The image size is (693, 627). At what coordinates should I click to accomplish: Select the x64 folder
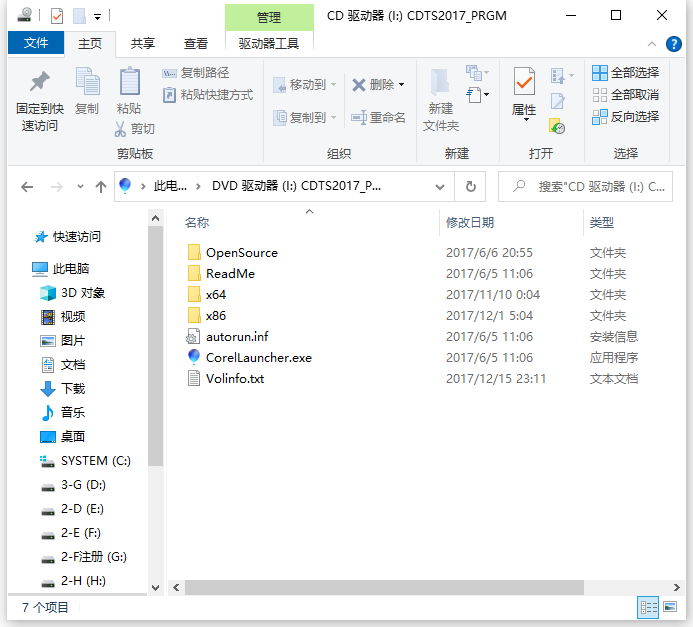tap(216, 295)
